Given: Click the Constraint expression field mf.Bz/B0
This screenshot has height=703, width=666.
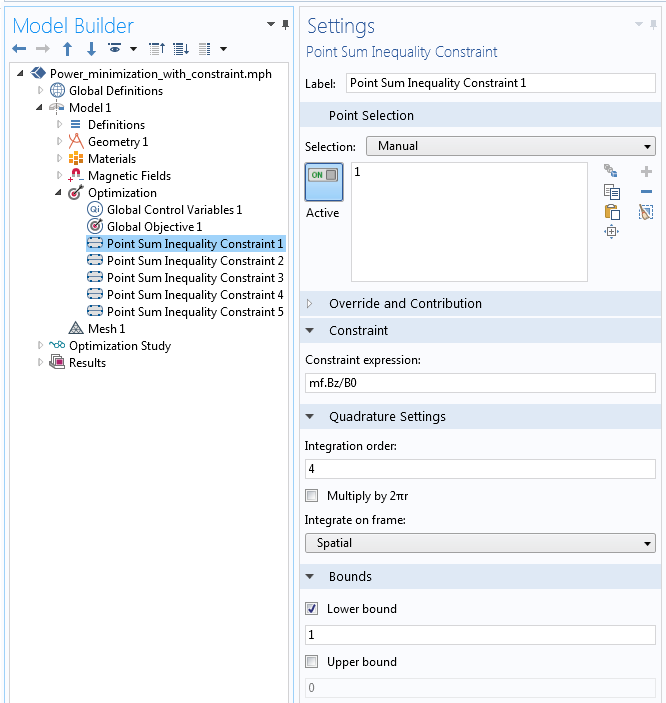Looking at the screenshot, I should pos(480,383).
